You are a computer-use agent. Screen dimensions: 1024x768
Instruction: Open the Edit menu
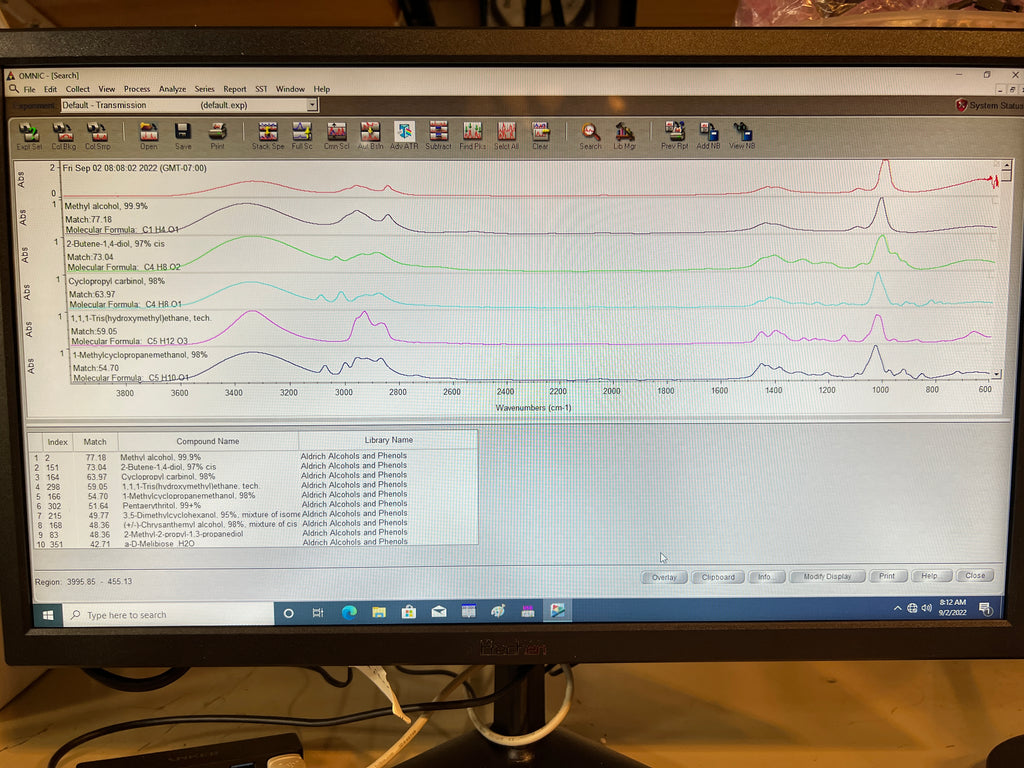[50, 89]
